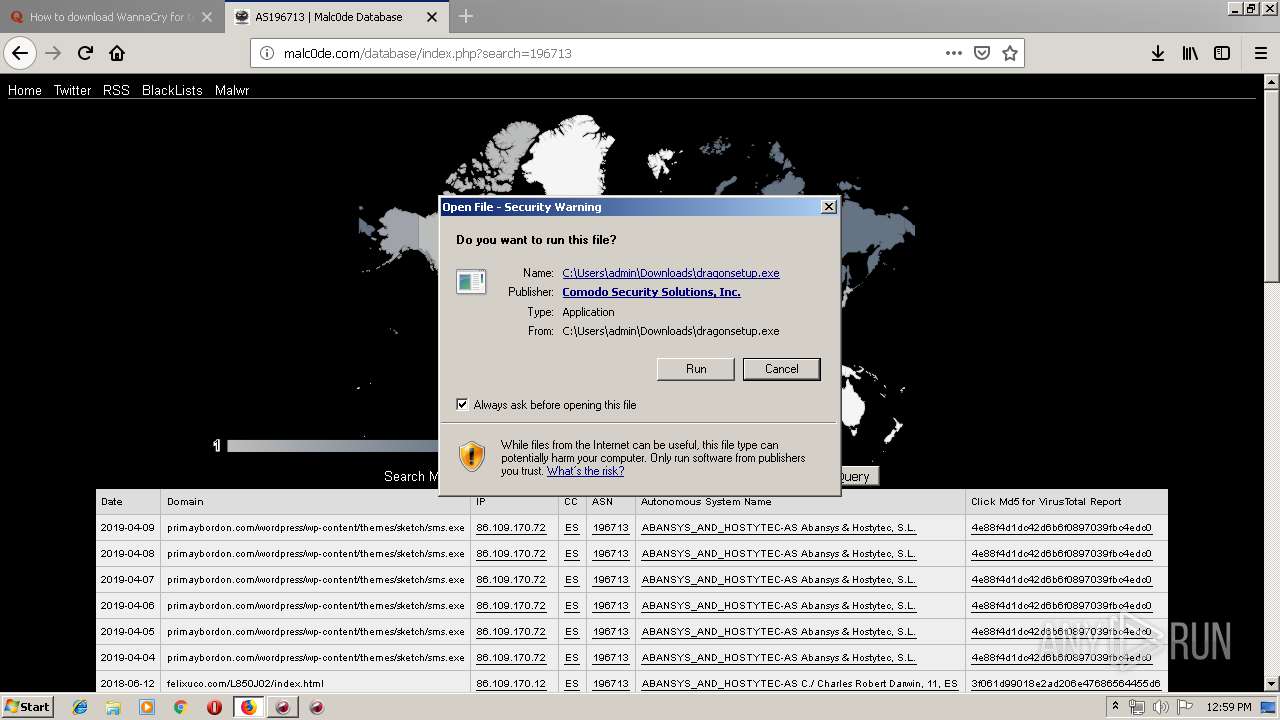The height and width of the screenshot is (720, 1280).
Task: Open the volume tray icon
Action: pyautogui.click(x=1161, y=707)
